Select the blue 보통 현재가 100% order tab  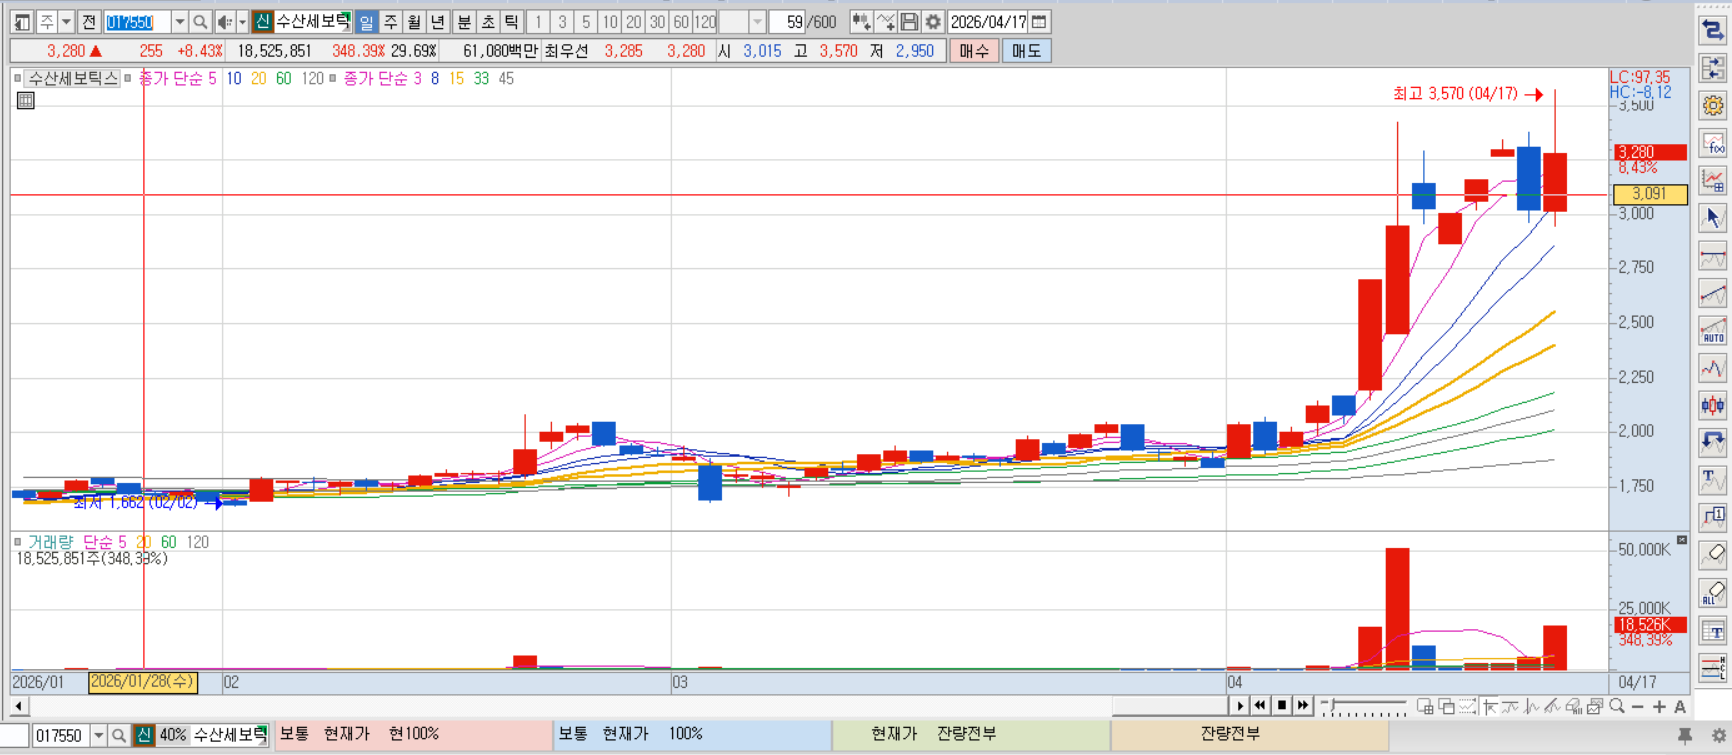coord(693,735)
